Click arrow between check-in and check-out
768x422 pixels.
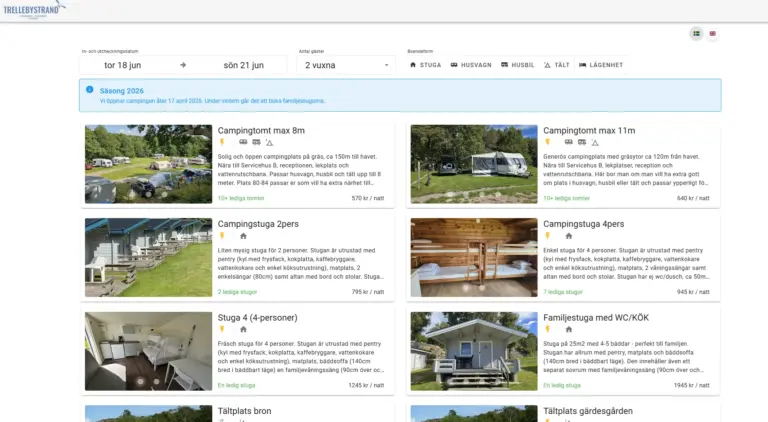click(183, 65)
